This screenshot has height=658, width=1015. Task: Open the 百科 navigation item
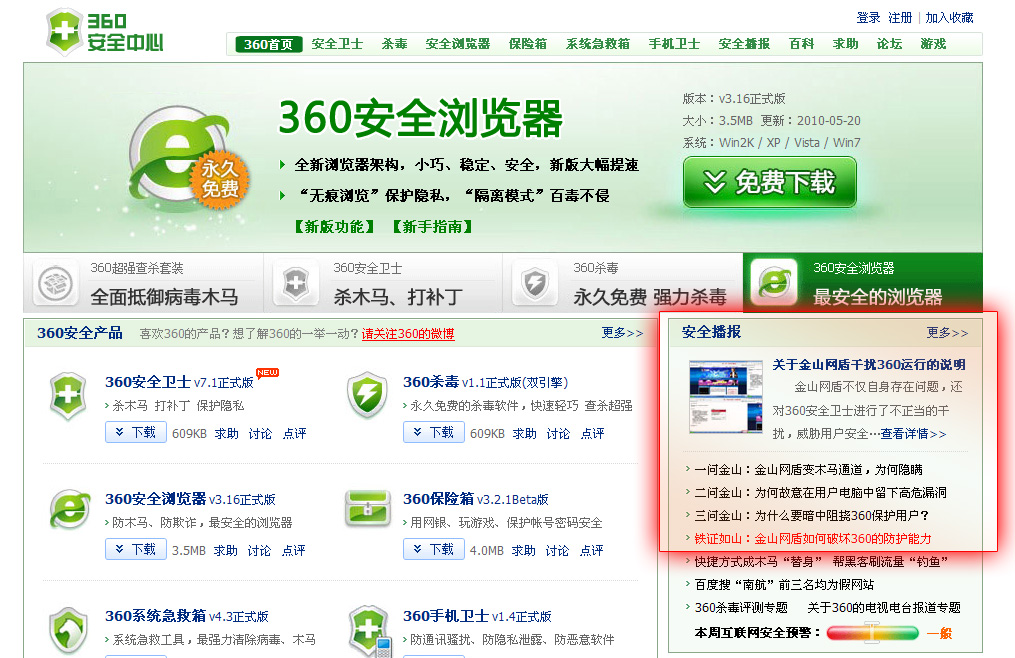pyautogui.click(x=801, y=44)
